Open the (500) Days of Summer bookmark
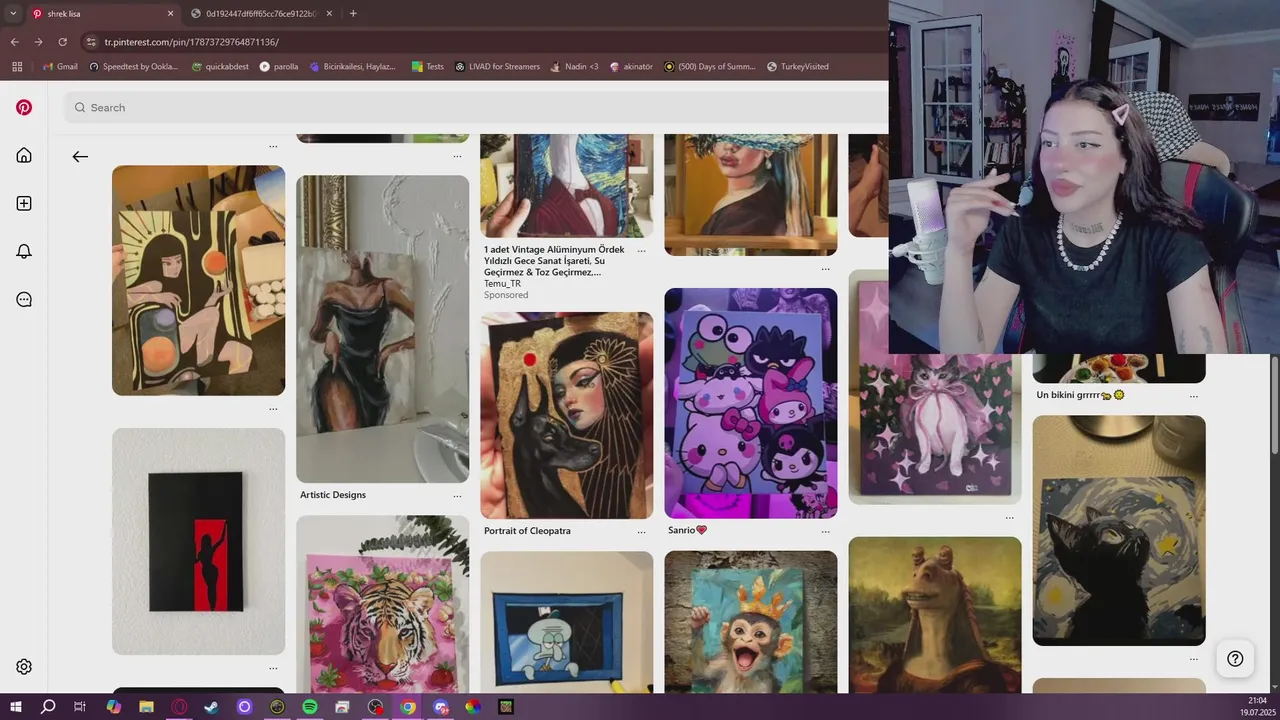1280x720 pixels. tap(709, 67)
